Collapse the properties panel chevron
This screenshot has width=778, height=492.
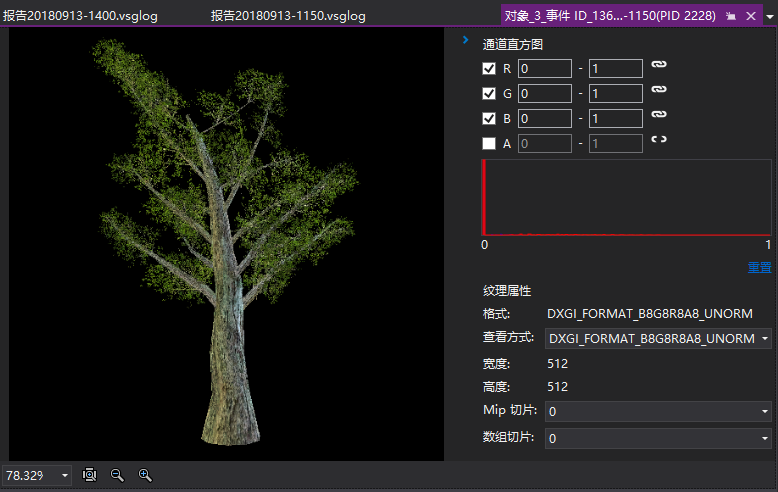tap(465, 40)
